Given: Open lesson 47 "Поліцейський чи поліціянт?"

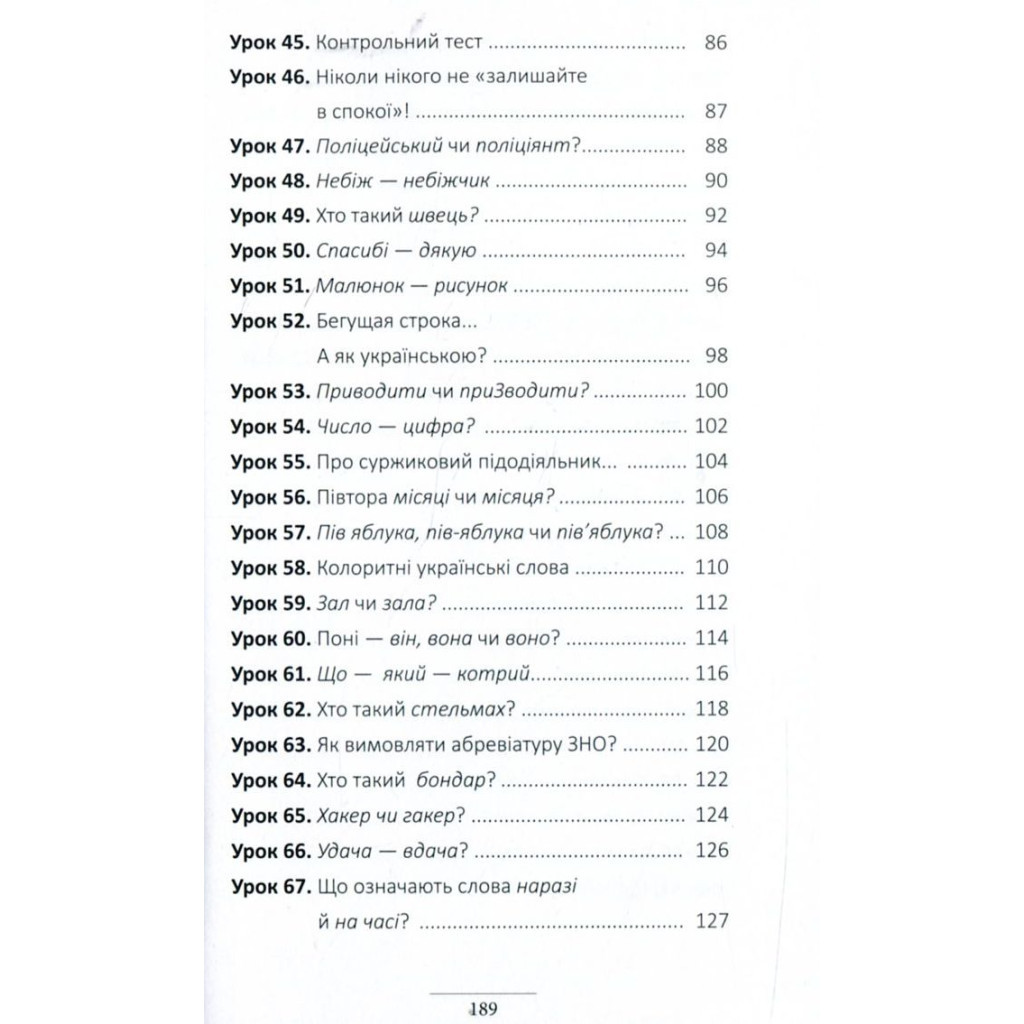Looking at the screenshot, I should 448,146.
